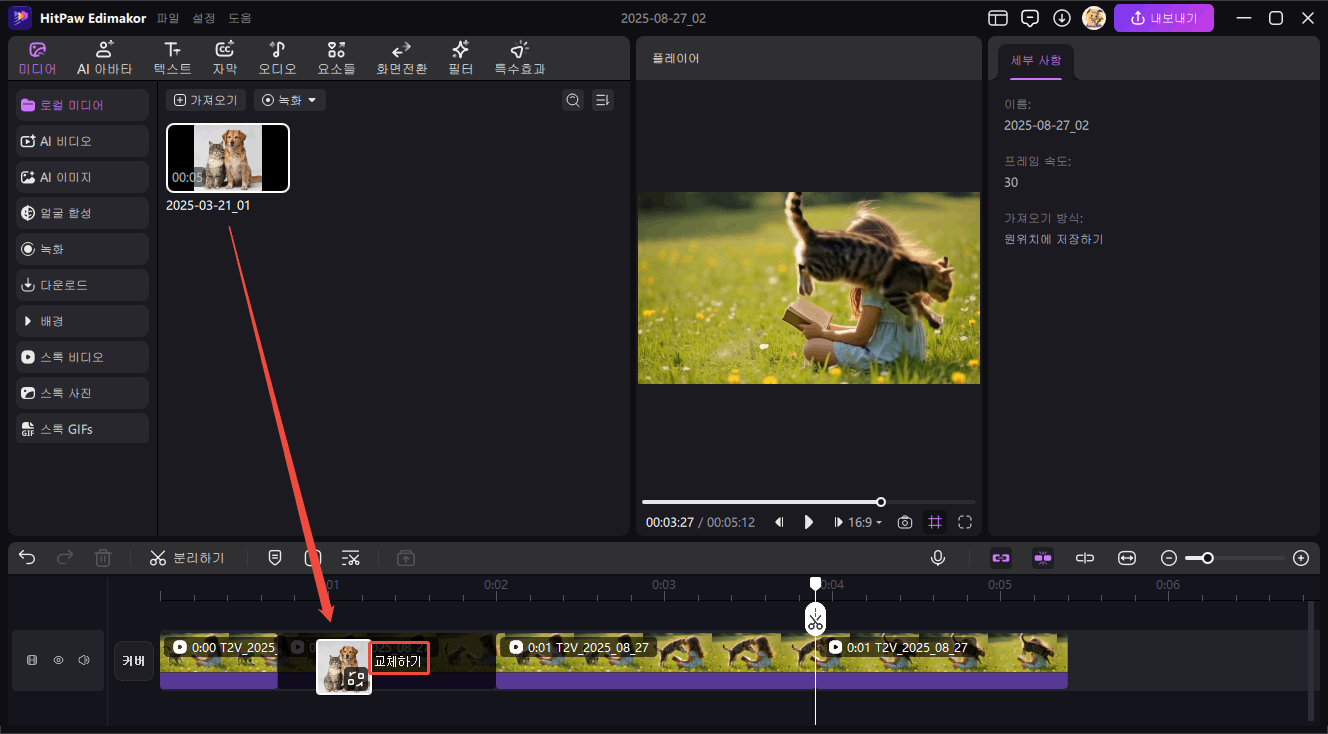Enter fullscreen preview in the player
Viewport: 1328px width, 734px height.
coord(965,522)
